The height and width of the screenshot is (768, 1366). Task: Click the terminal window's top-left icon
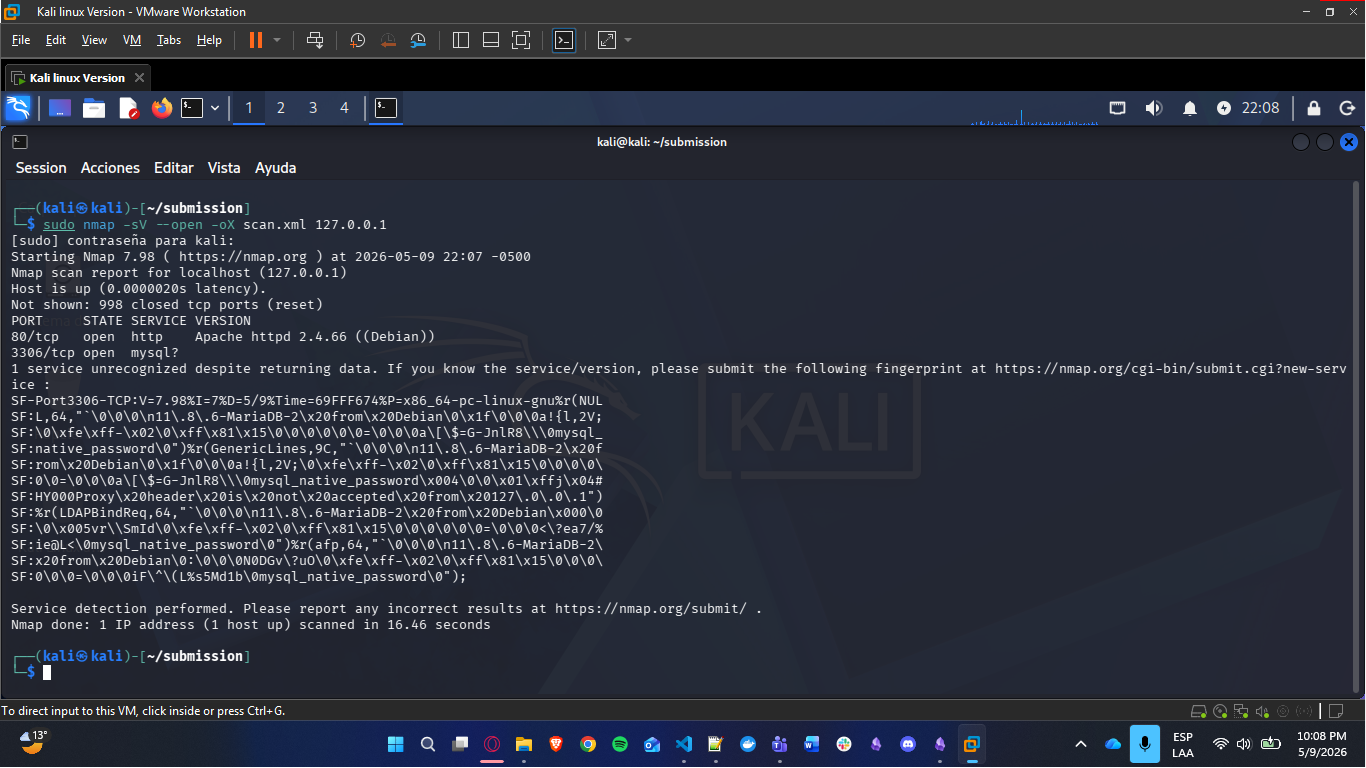coord(20,142)
